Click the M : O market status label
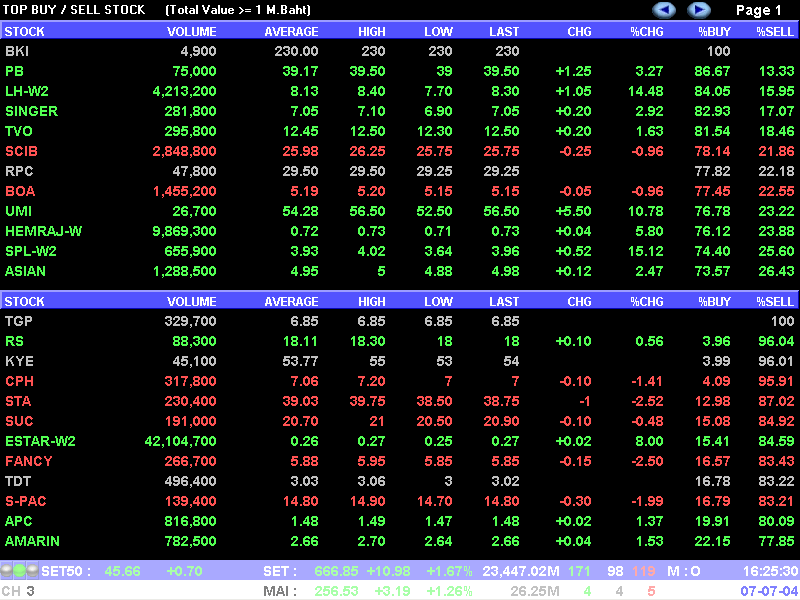The width and height of the screenshot is (800, 600). coord(684,571)
